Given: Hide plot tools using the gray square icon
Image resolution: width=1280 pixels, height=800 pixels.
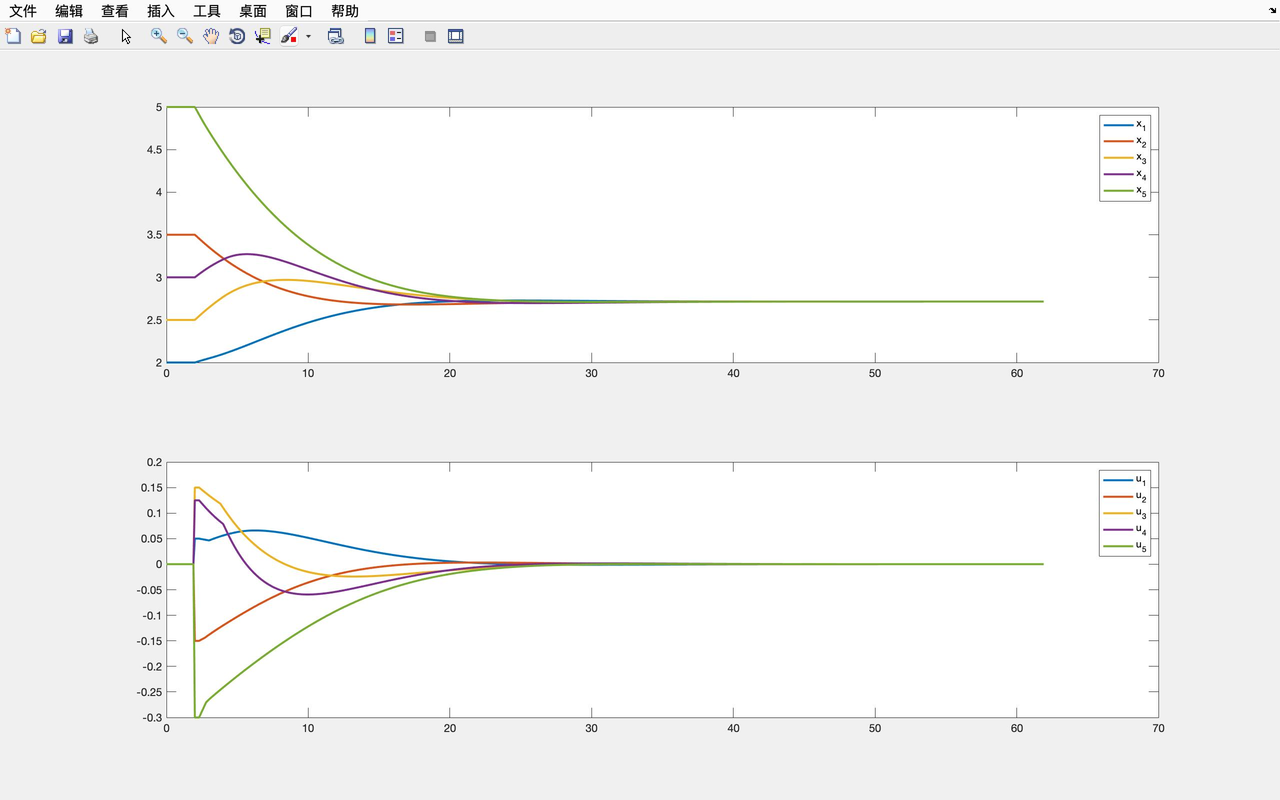Looking at the screenshot, I should point(430,36).
